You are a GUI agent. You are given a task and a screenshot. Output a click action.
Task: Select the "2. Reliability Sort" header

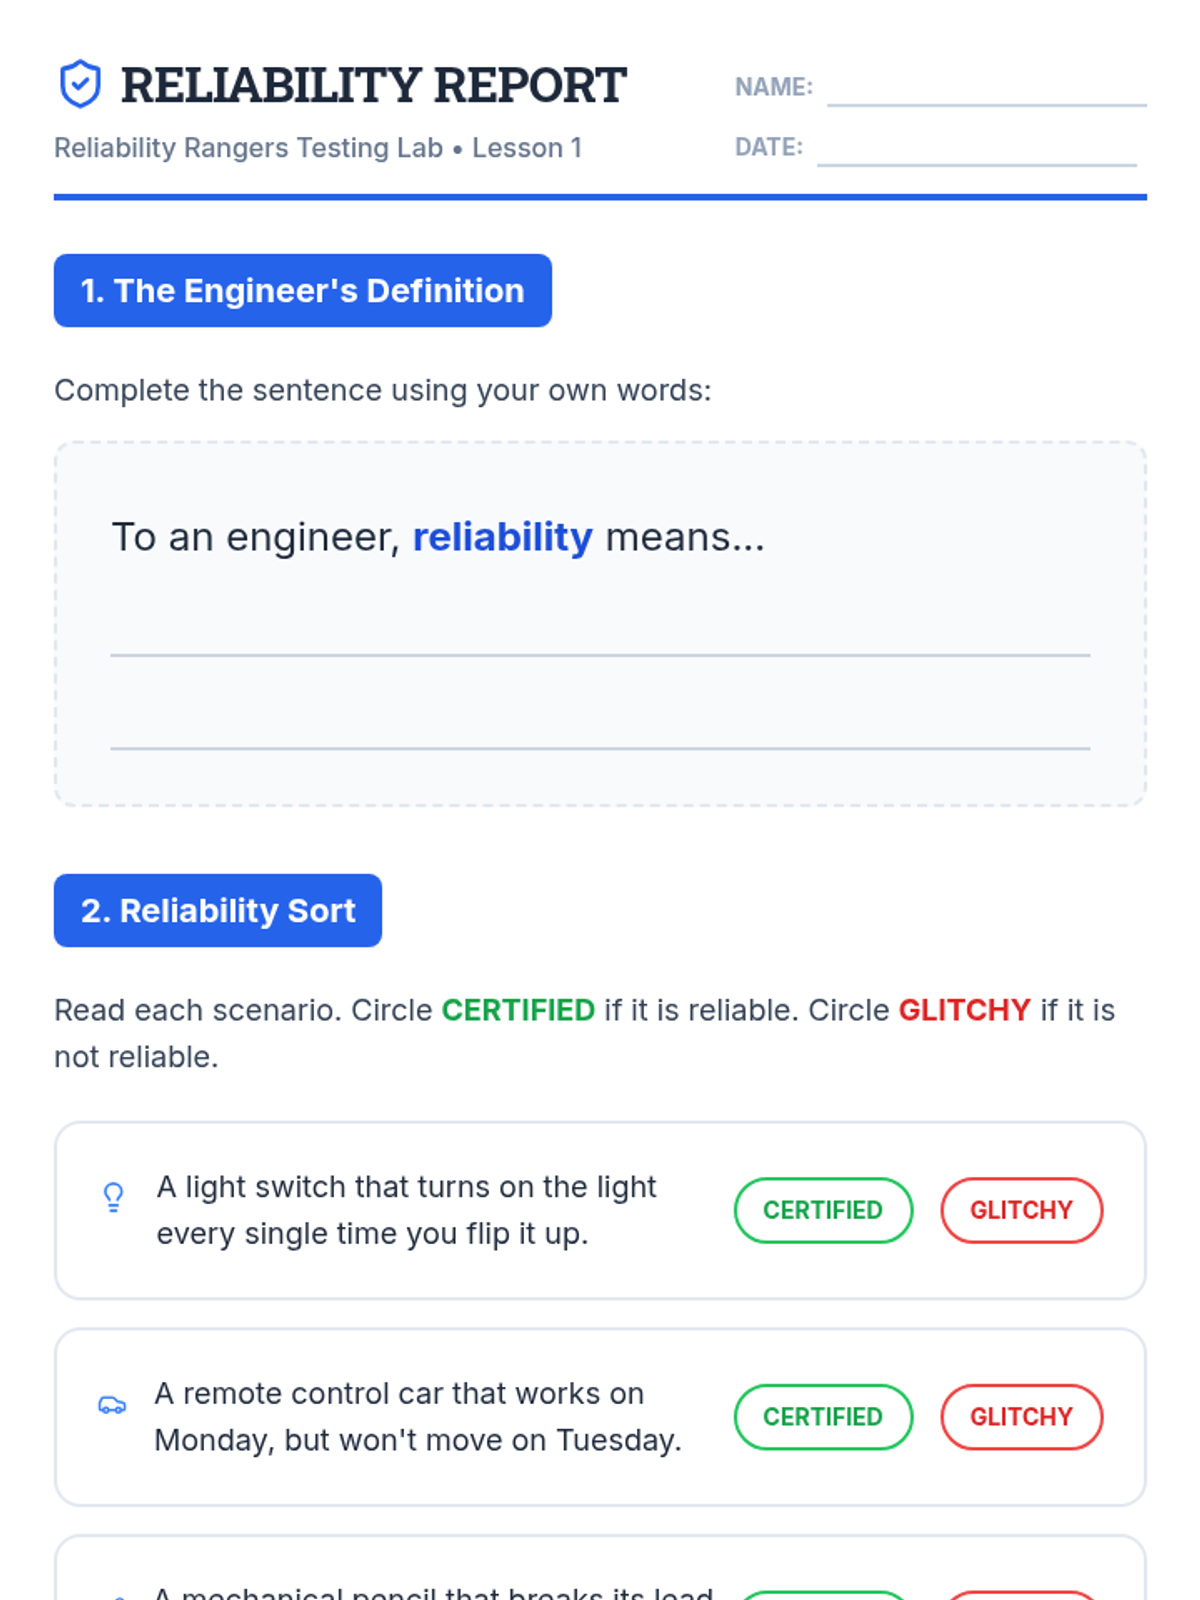tap(218, 911)
